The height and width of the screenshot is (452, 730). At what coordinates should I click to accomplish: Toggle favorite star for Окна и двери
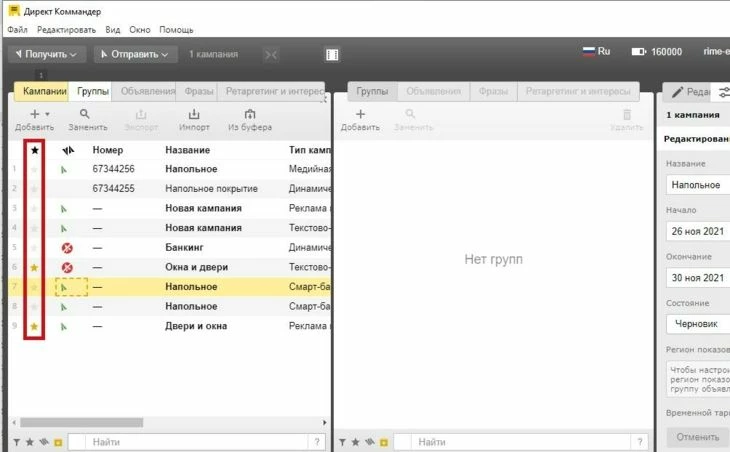34,268
